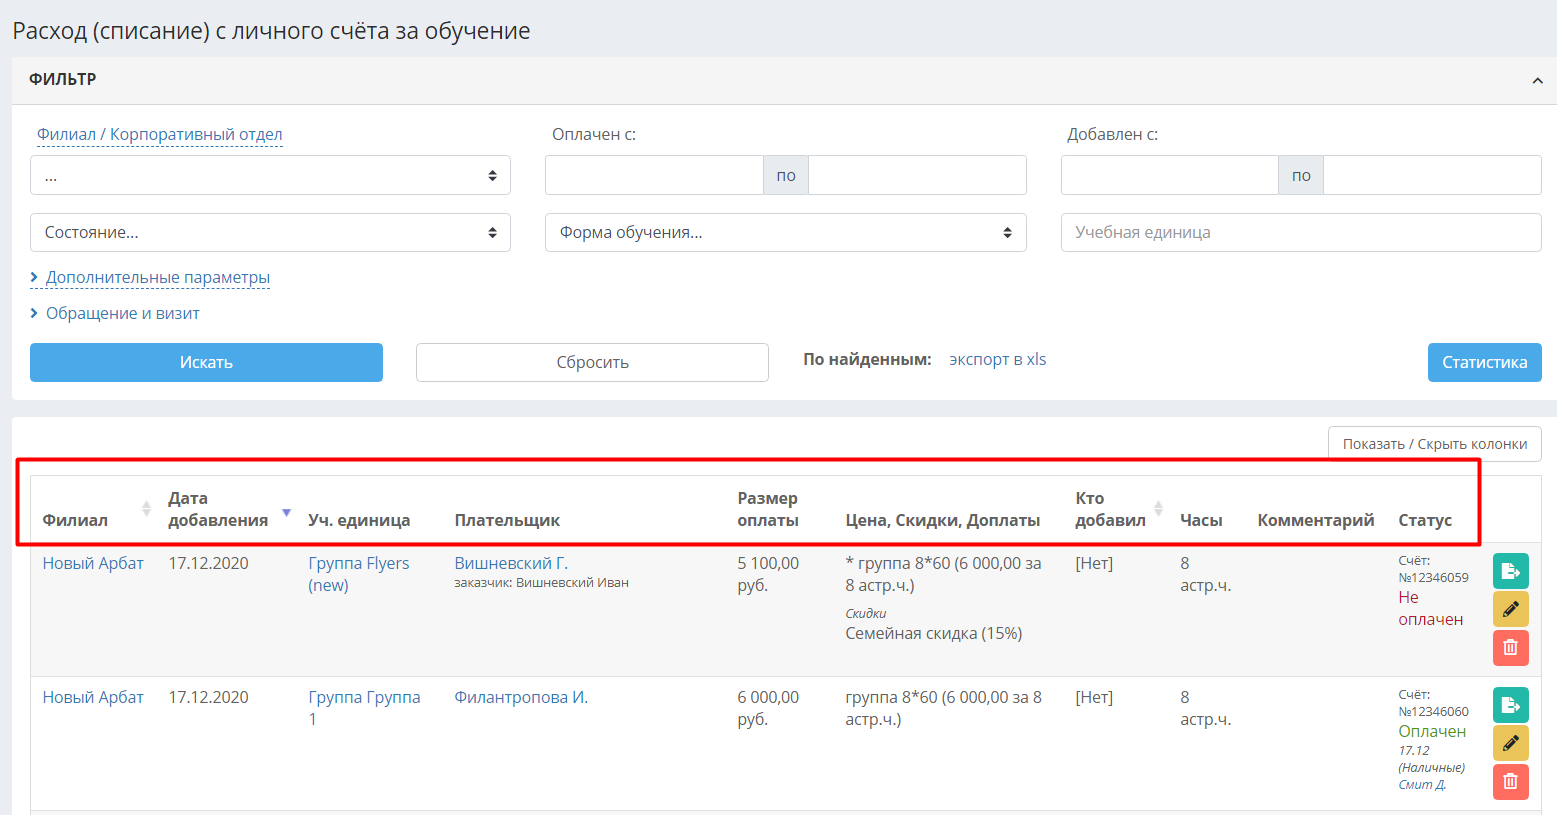Screen dimensions: 1557x815
Task: Click Часы column header
Action: point(1201,520)
